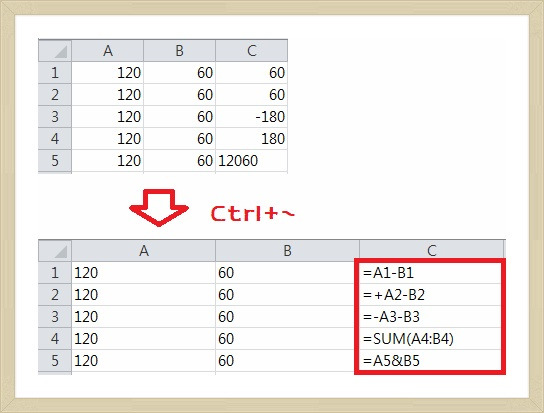Click lower table cell B2 showing 60
The image size is (544, 413).
coord(287,294)
